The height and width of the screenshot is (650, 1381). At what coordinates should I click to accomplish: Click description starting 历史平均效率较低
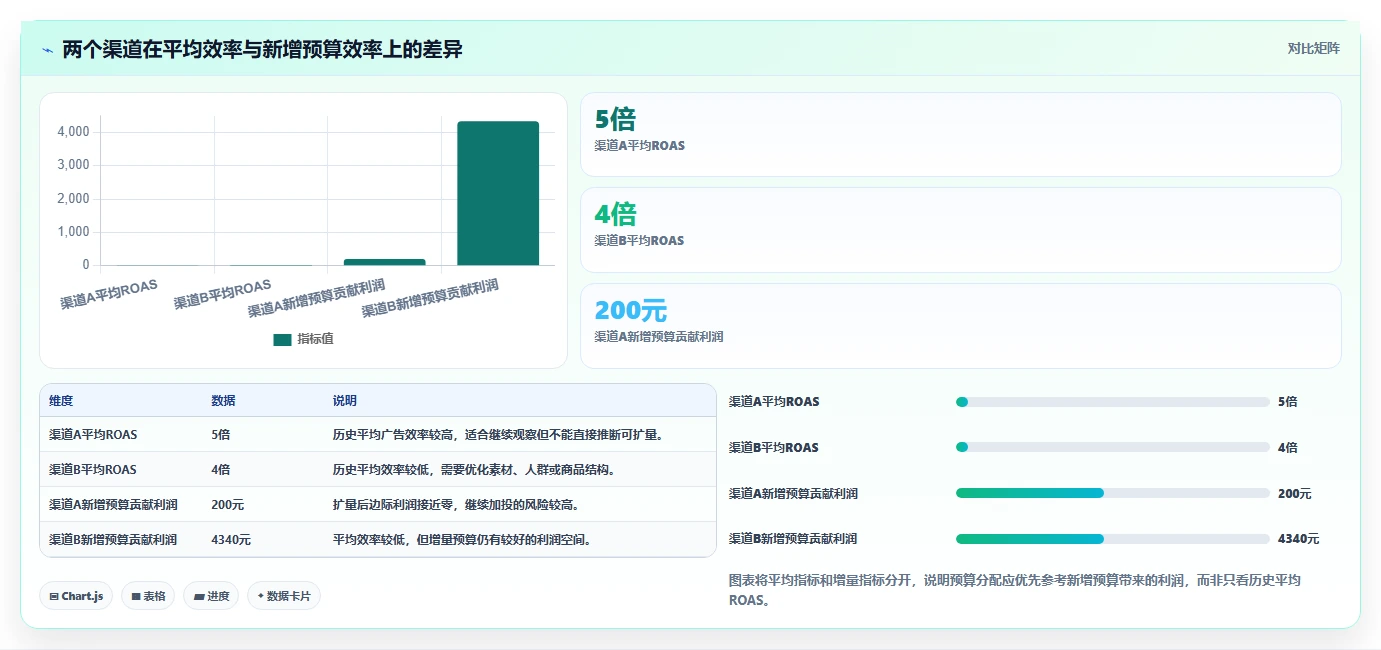click(474, 469)
